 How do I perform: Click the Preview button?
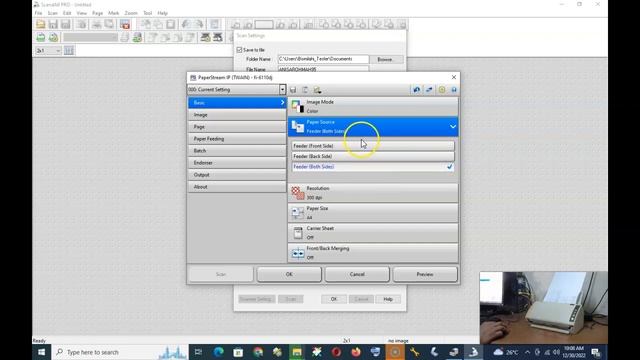coord(425,274)
